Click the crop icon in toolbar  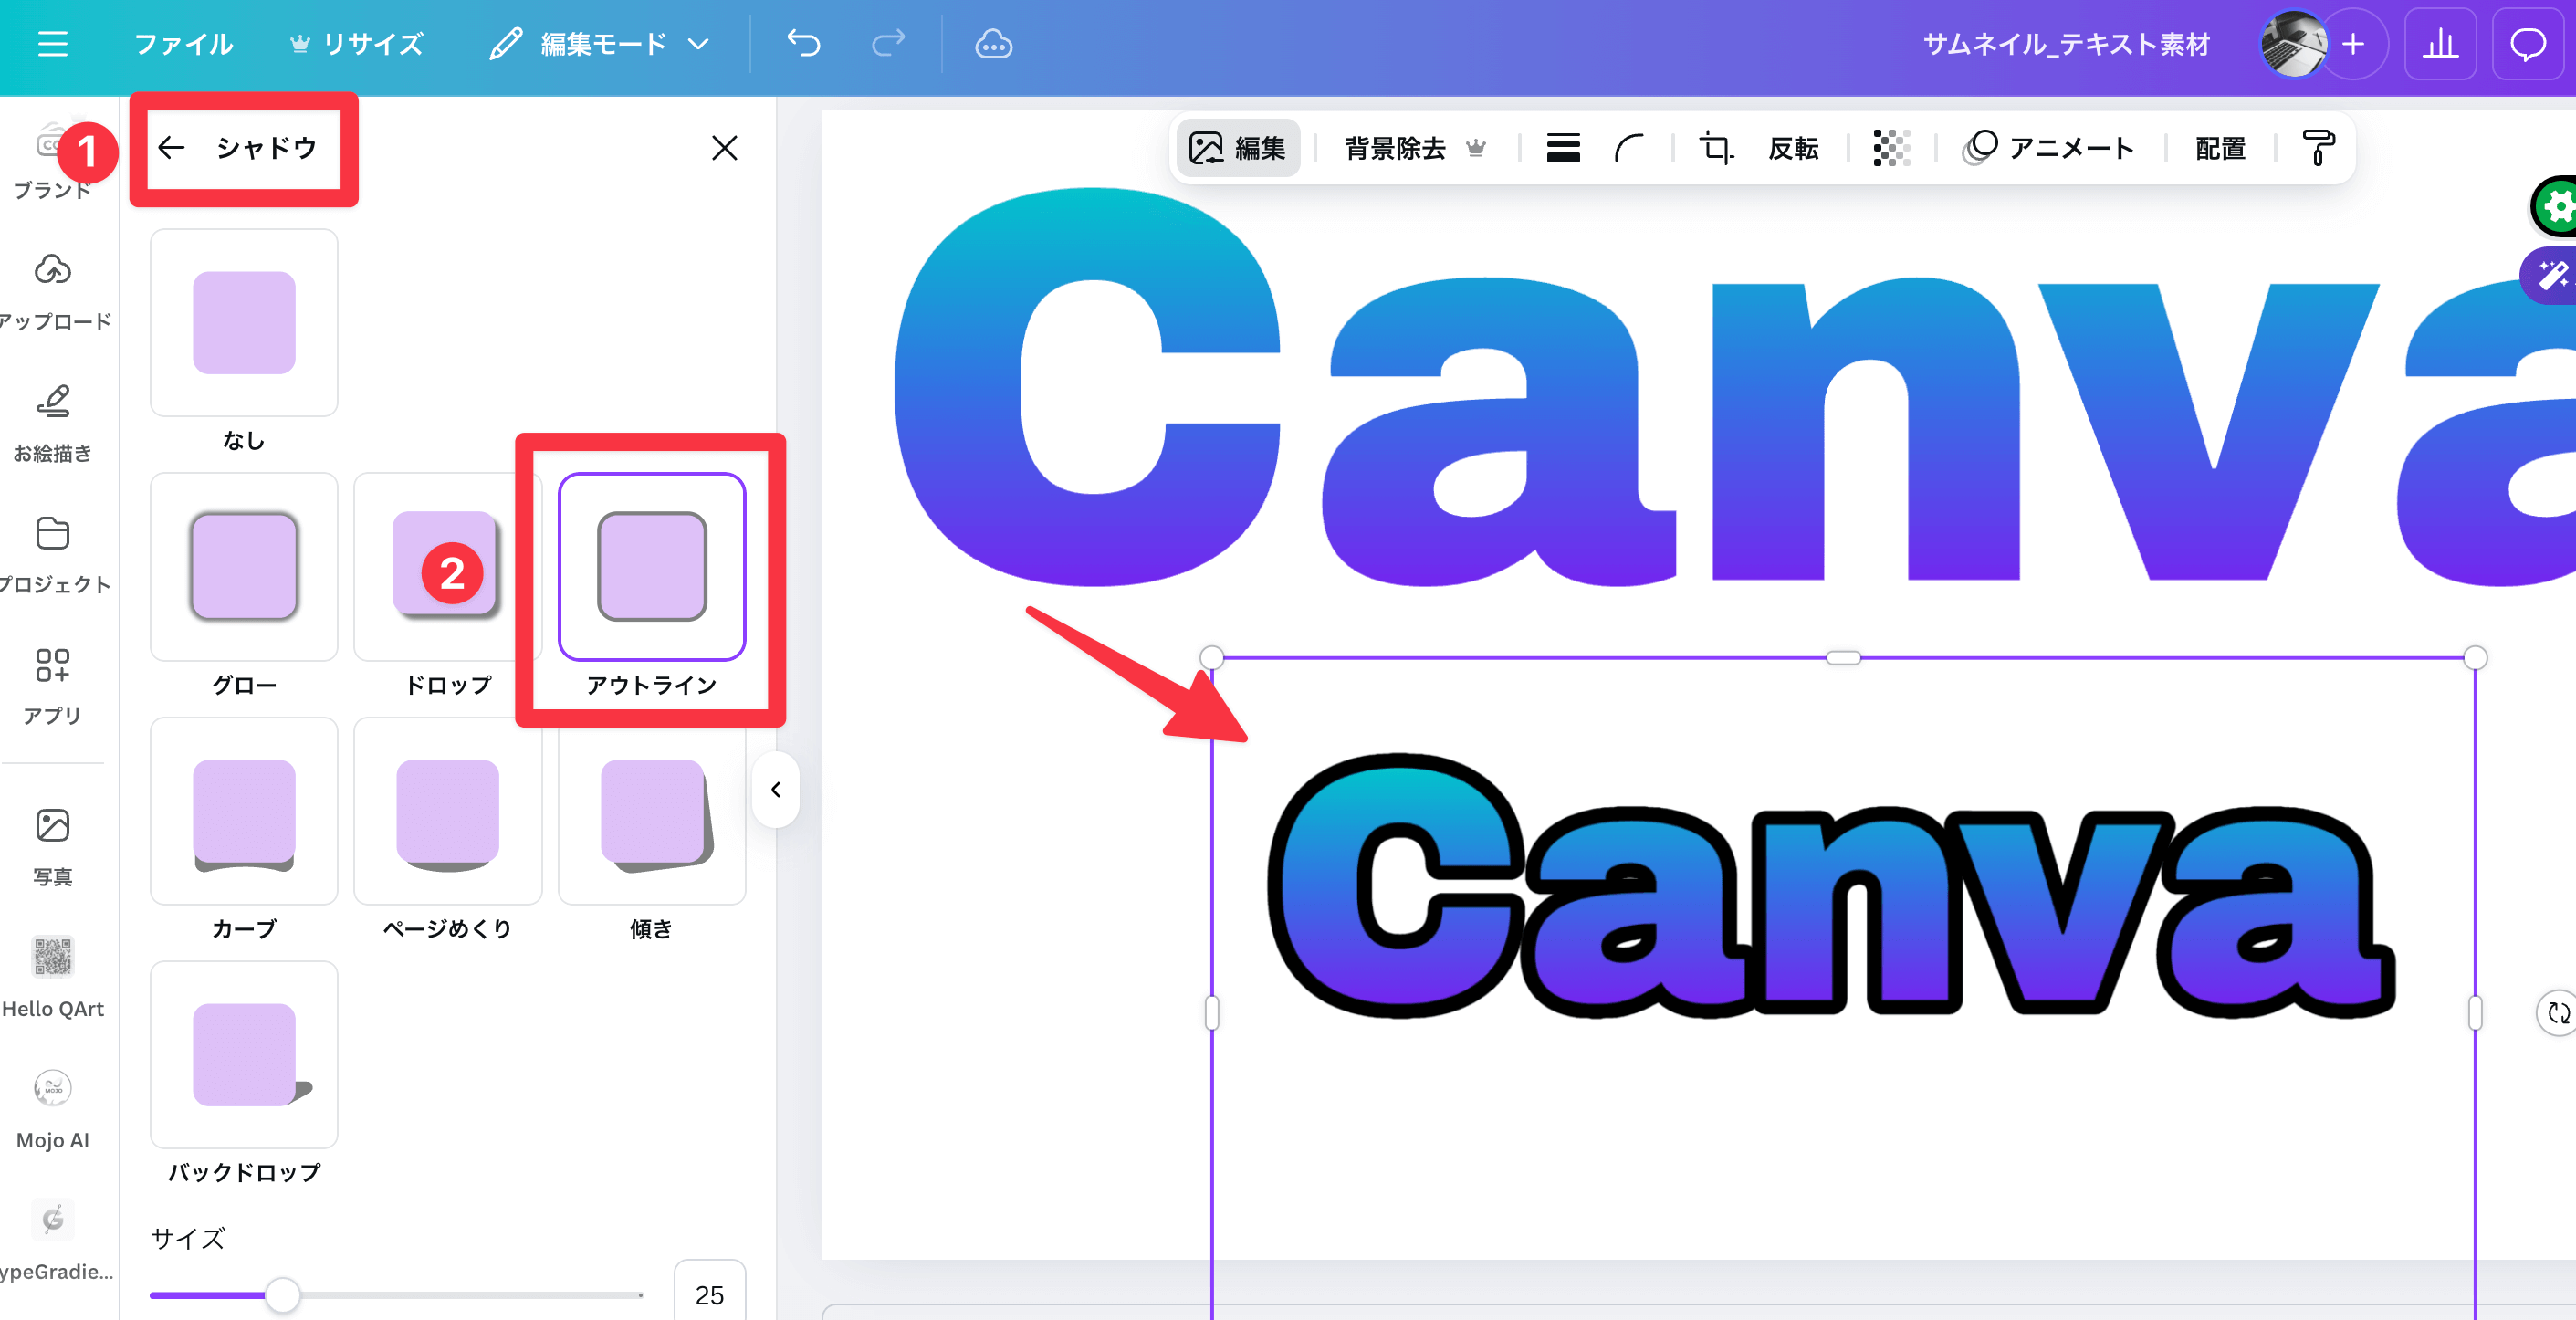[1716, 148]
